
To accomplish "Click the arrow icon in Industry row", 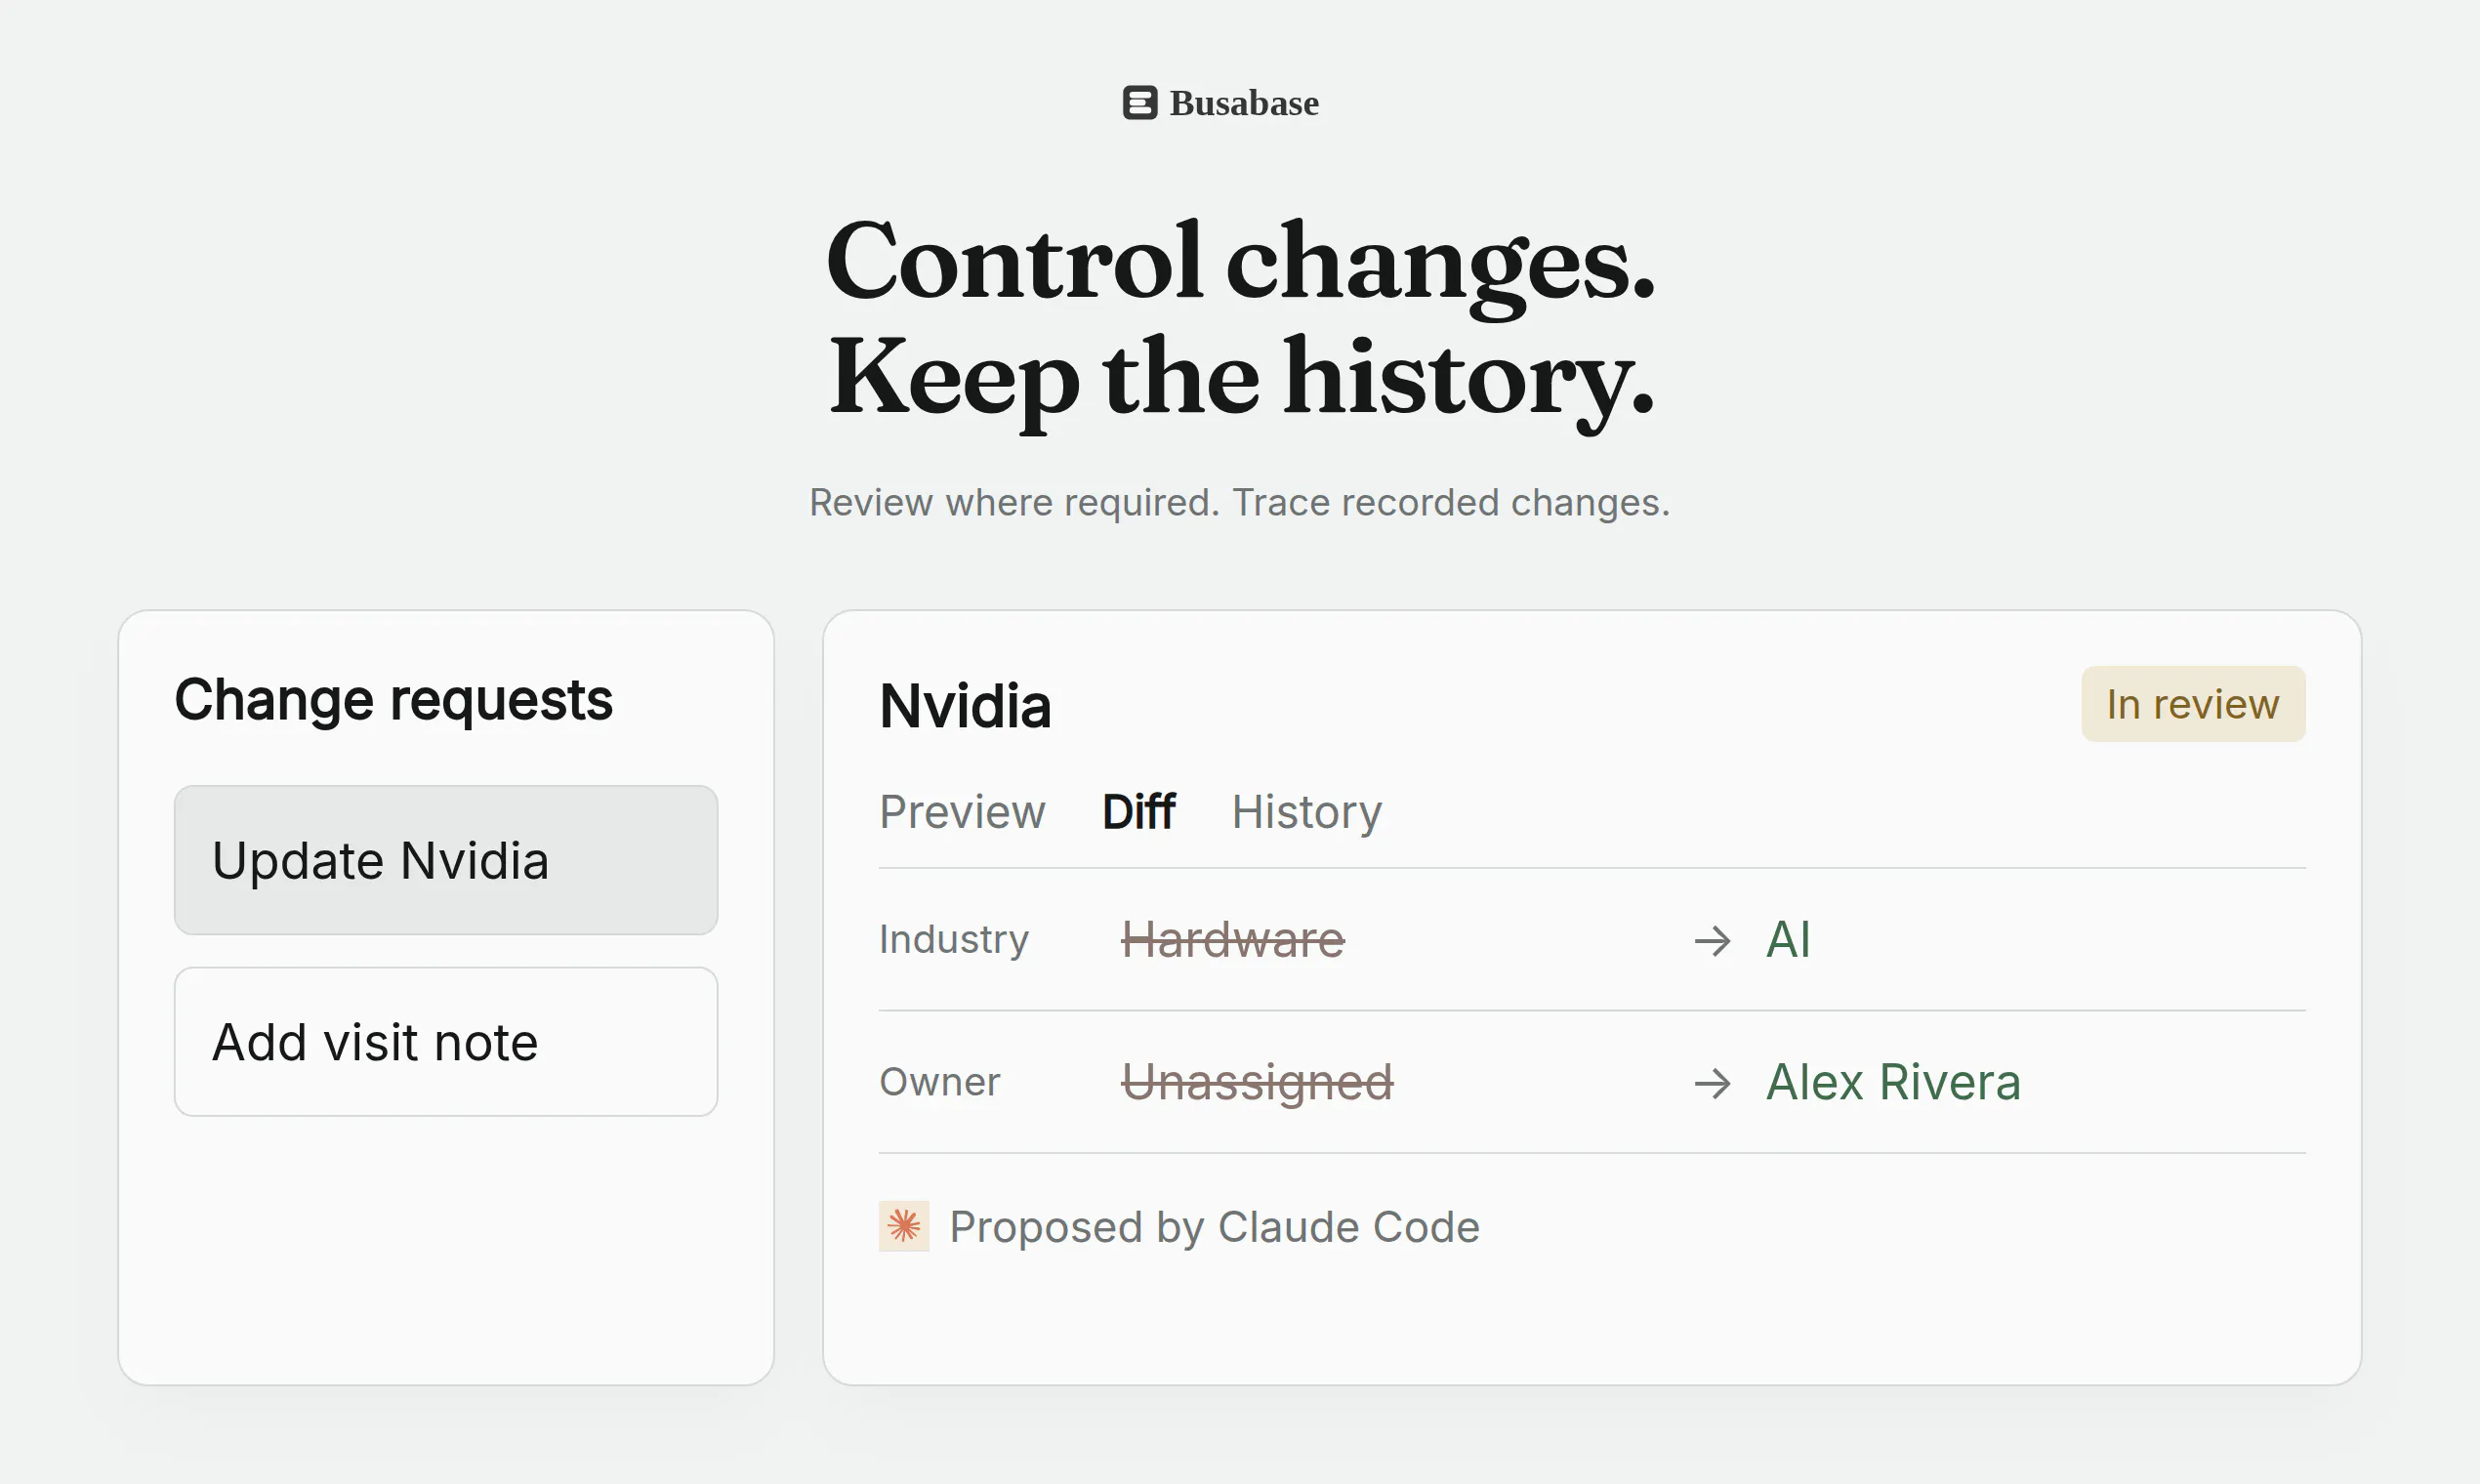I will (x=1713, y=940).
